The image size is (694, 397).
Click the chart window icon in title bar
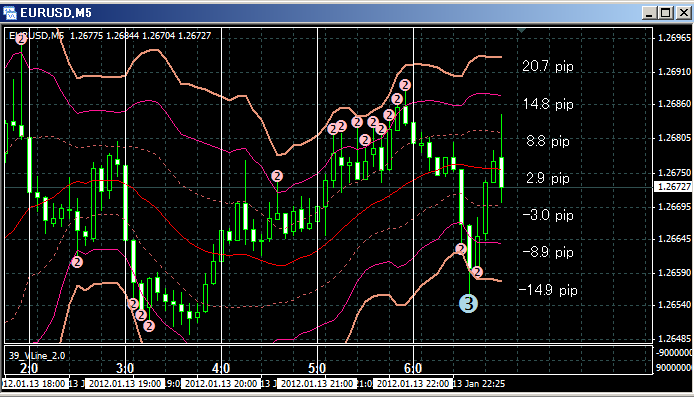point(10,13)
